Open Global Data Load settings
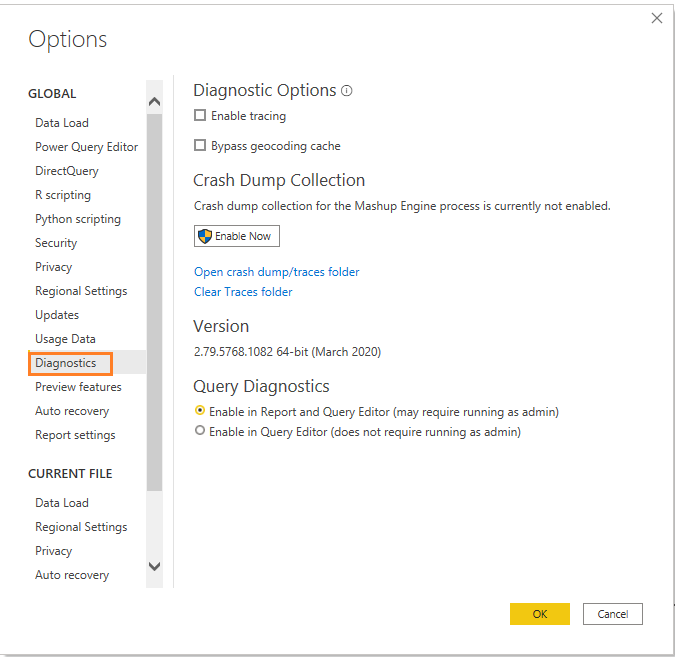The width and height of the screenshot is (675, 657). (62, 123)
